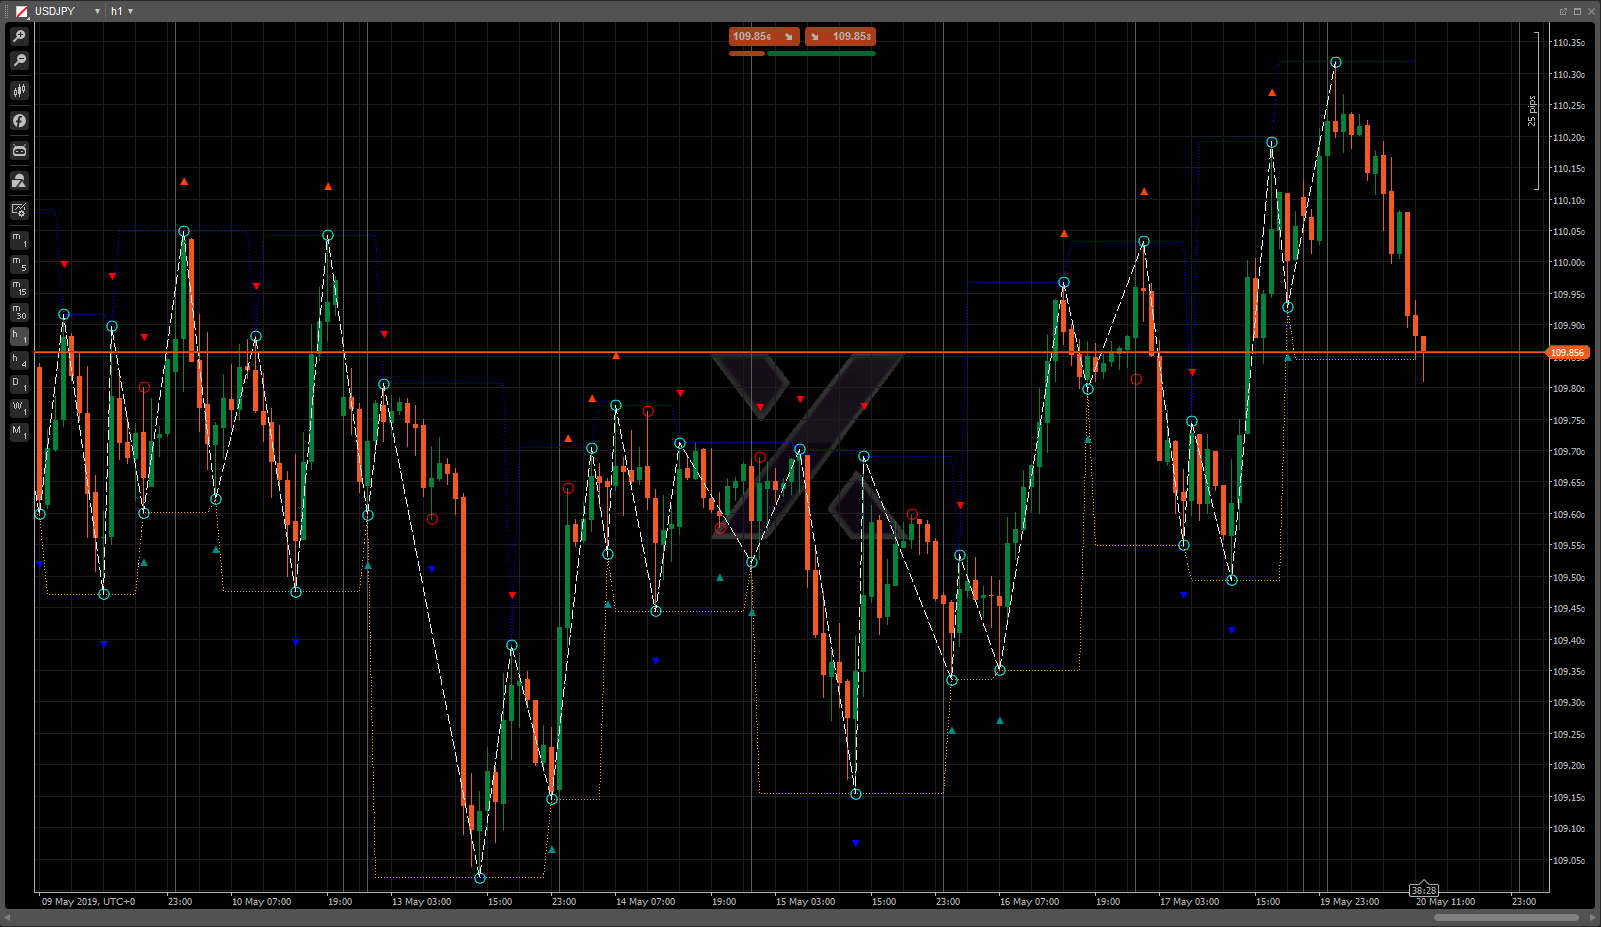Switch to m15 timeframe
1601x927 pixels.
tap(19, 288)
